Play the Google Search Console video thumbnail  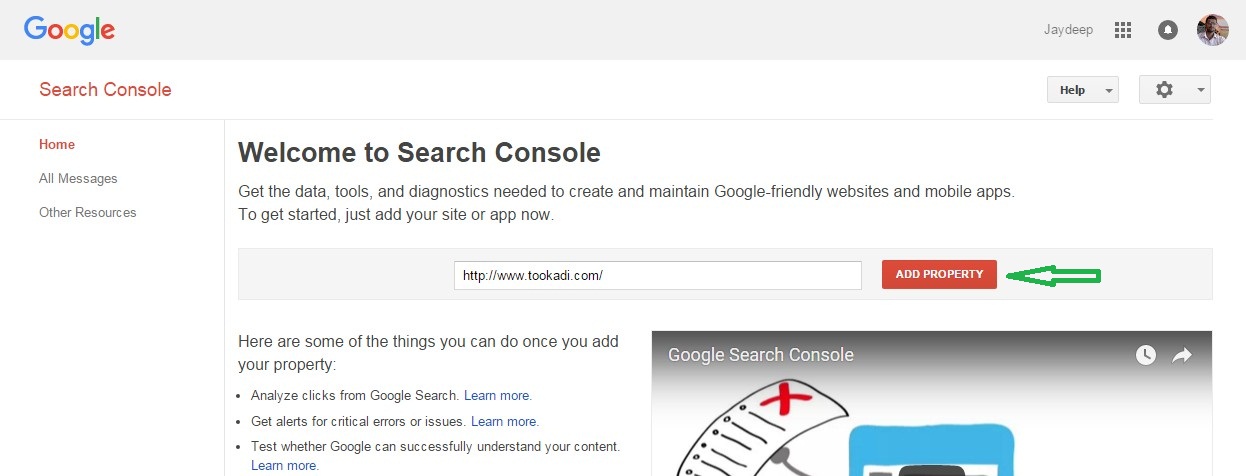pos(931,403)
